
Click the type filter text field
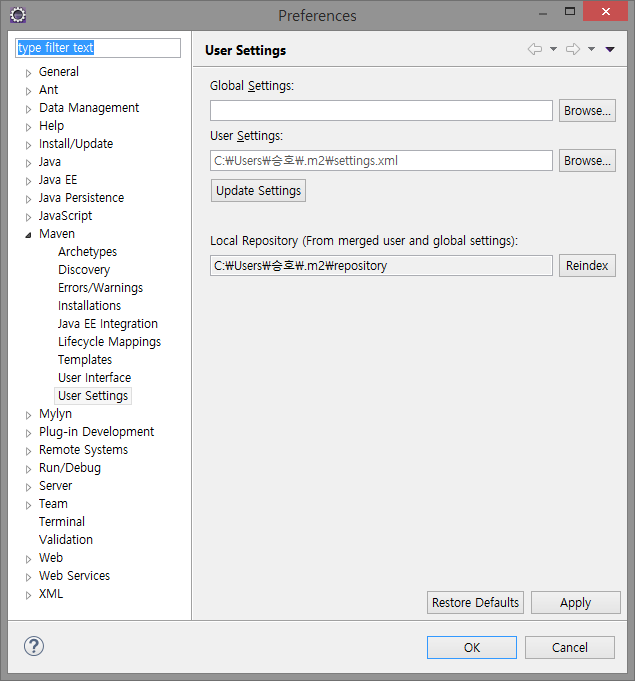pos(98,48)
